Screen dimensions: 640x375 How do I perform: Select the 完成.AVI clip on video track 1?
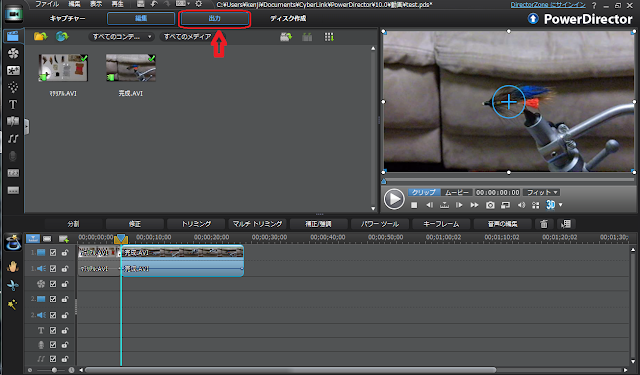click(182, 253)
